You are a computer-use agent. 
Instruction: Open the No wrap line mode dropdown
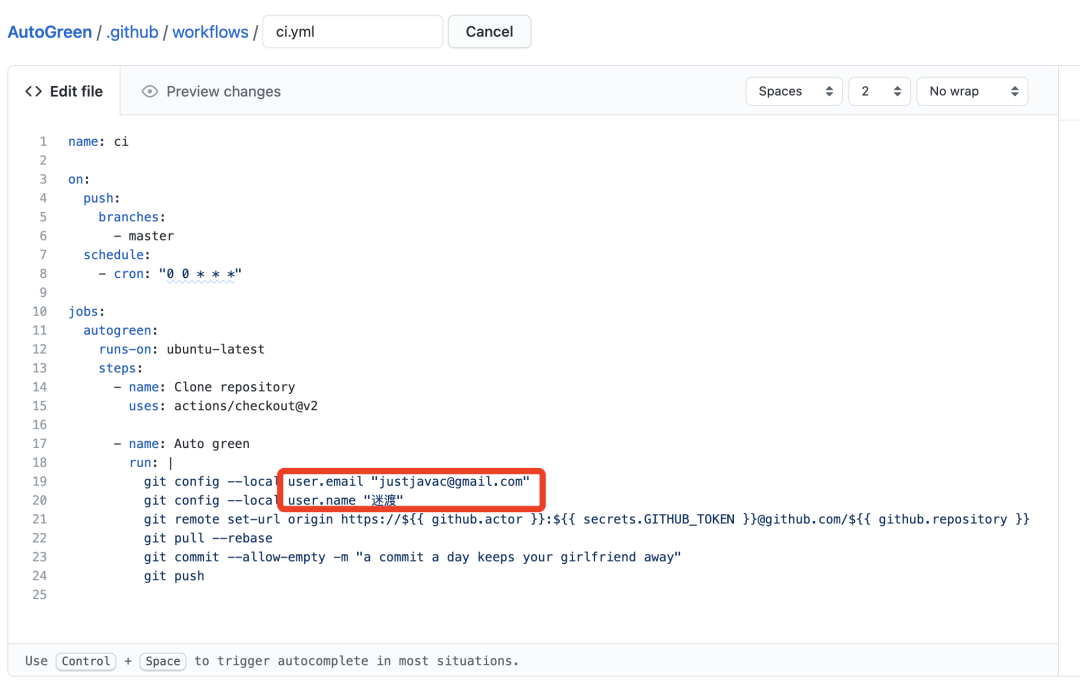point(972,91)
